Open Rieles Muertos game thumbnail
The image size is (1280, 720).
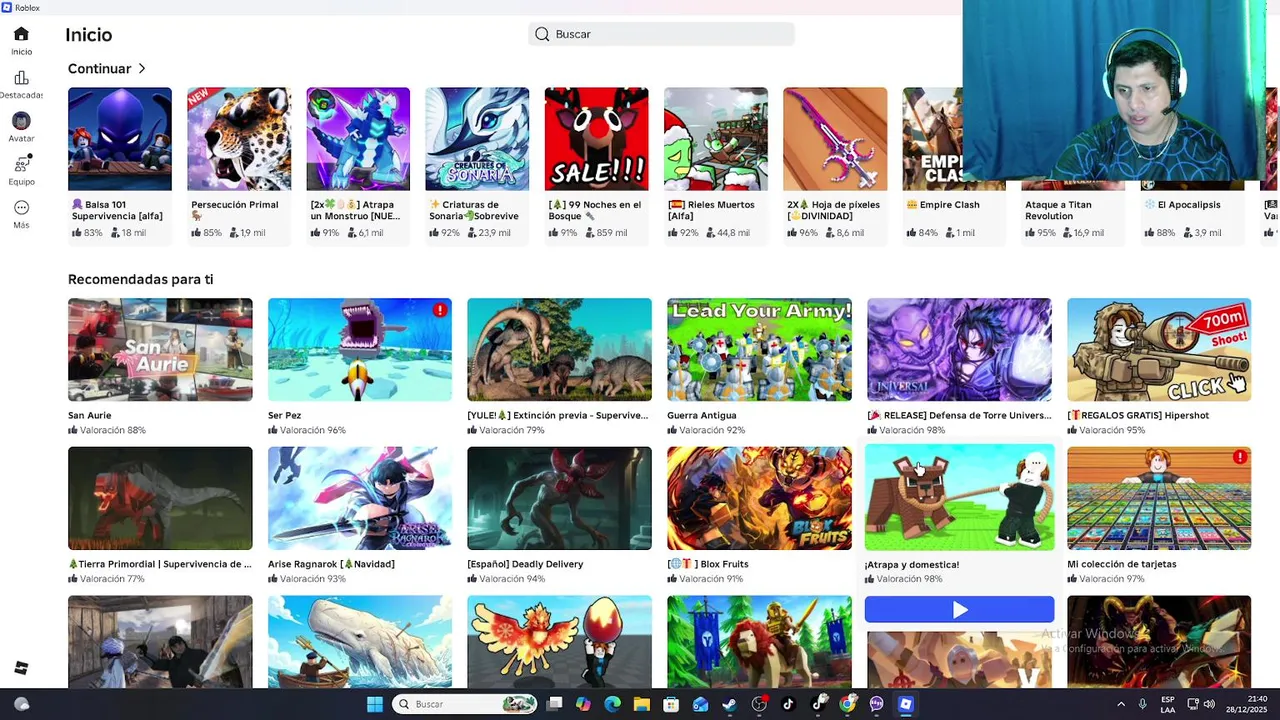pos(716,139)
